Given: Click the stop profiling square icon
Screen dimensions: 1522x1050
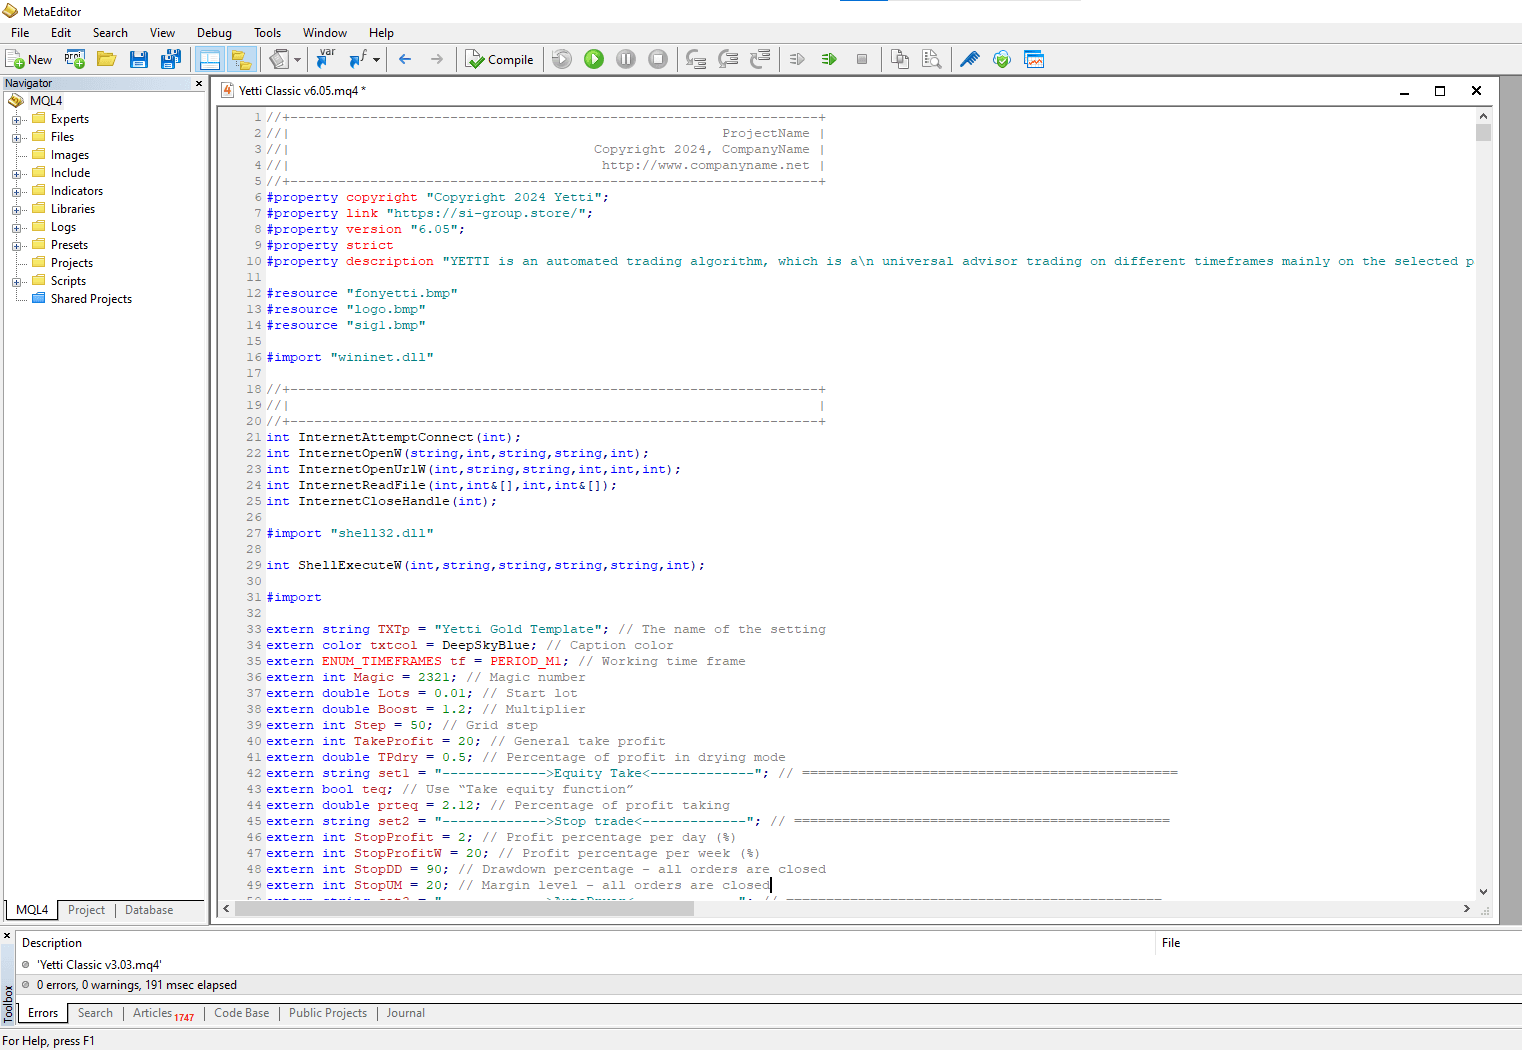Looking at the screenshot, I should point(861,60).
